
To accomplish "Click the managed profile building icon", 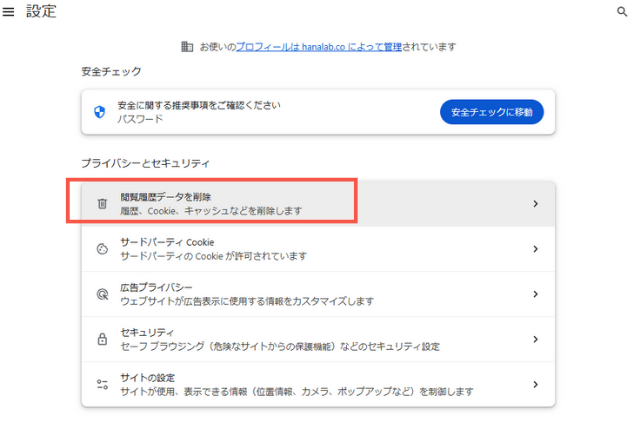I will (186, 47).
